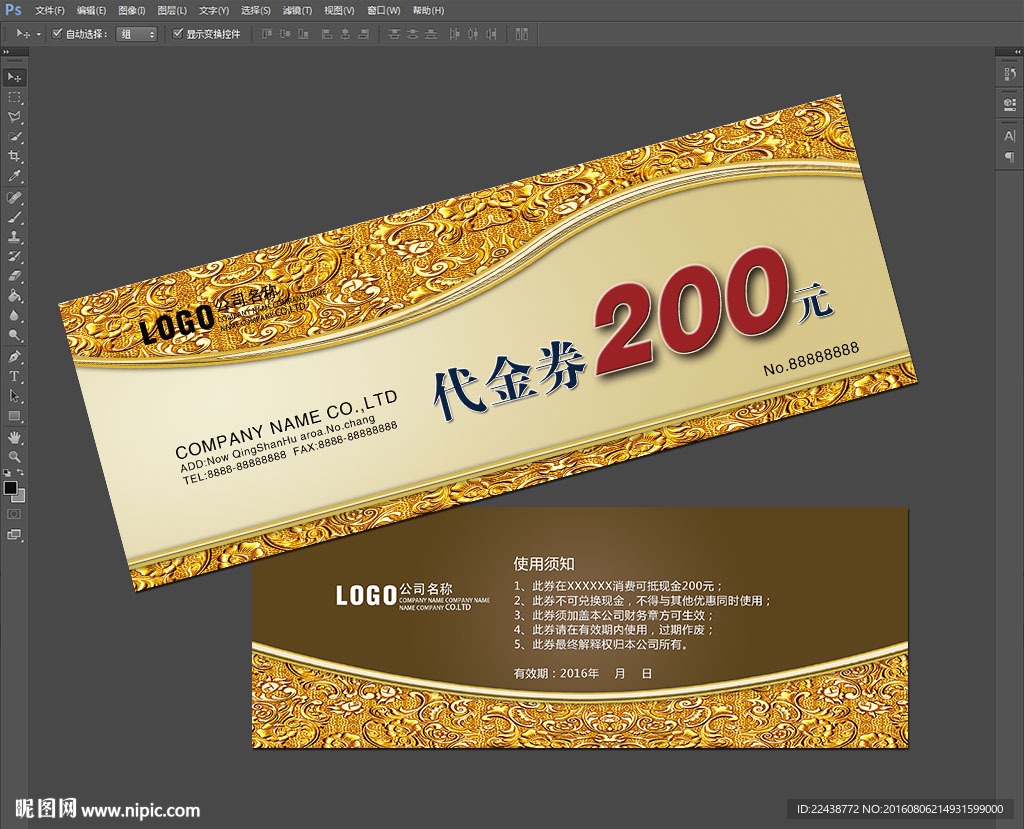
Task: Click the auto-align layers button
Action: [521, 34]
